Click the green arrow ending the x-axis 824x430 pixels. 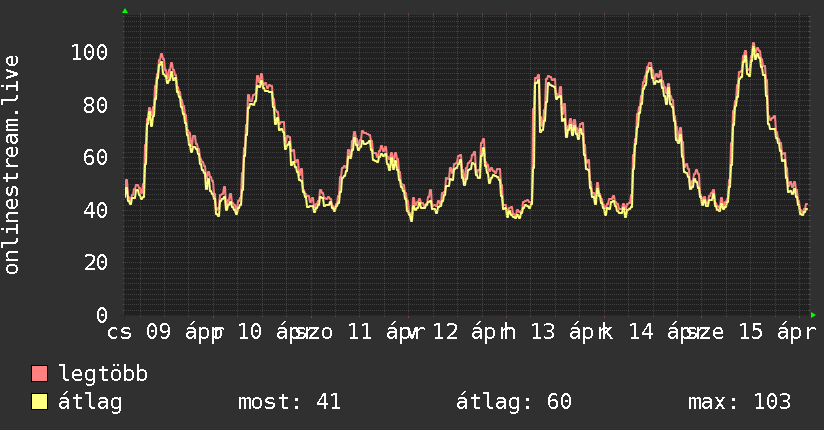point(813,315)
